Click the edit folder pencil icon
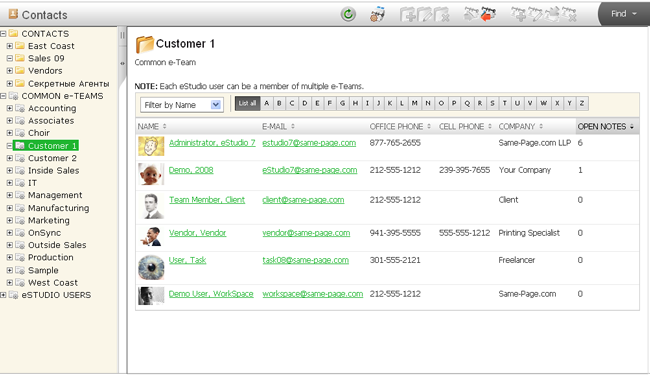Image resolution: width=650 pixels, height=376 pixels. pos(425,15)
